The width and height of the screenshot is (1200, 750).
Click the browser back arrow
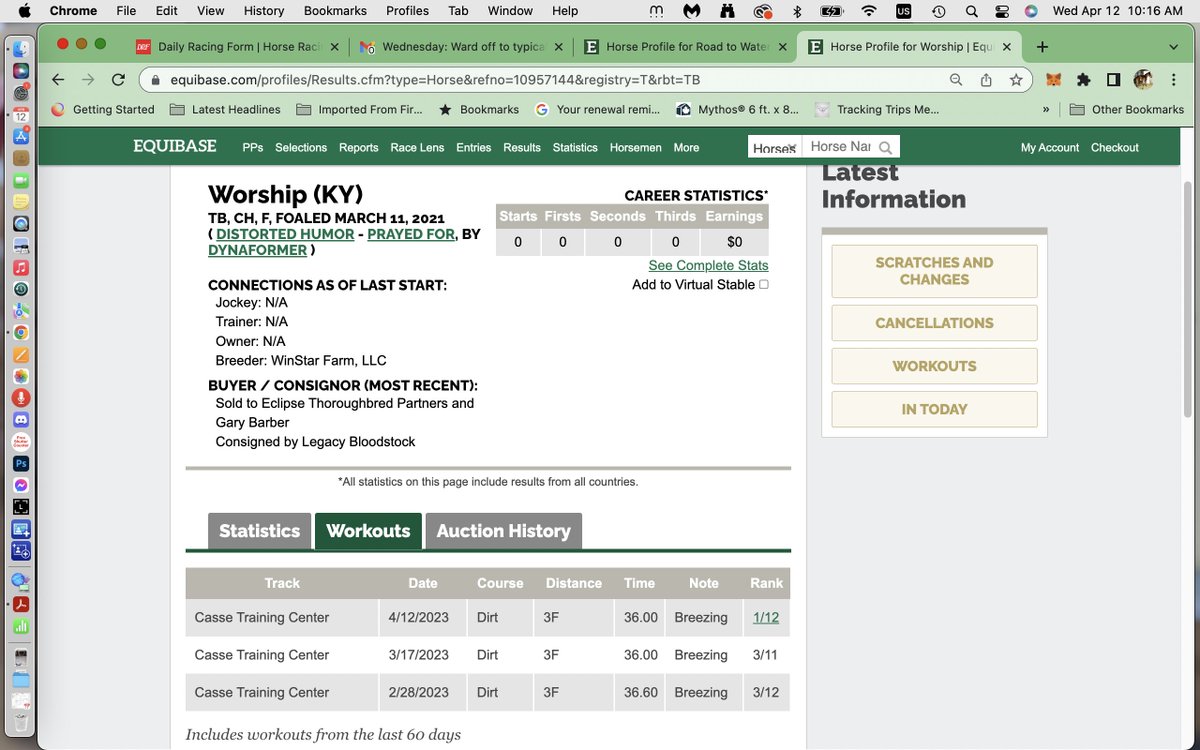pyautogui.click(x=59, y=80)
